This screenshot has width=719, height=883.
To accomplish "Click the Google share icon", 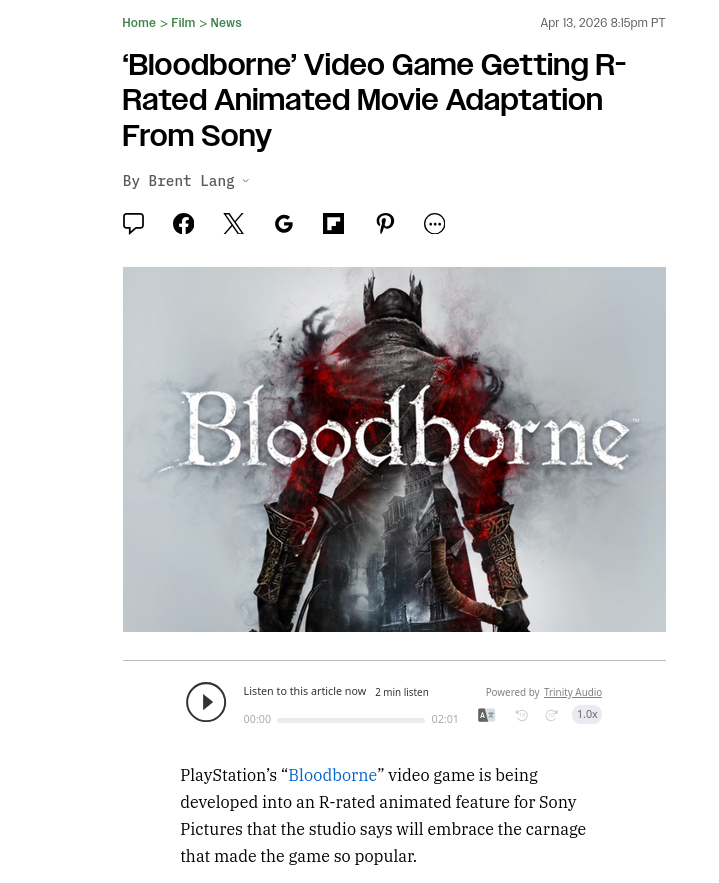I will pyautogui.click(x=284, y=224).
